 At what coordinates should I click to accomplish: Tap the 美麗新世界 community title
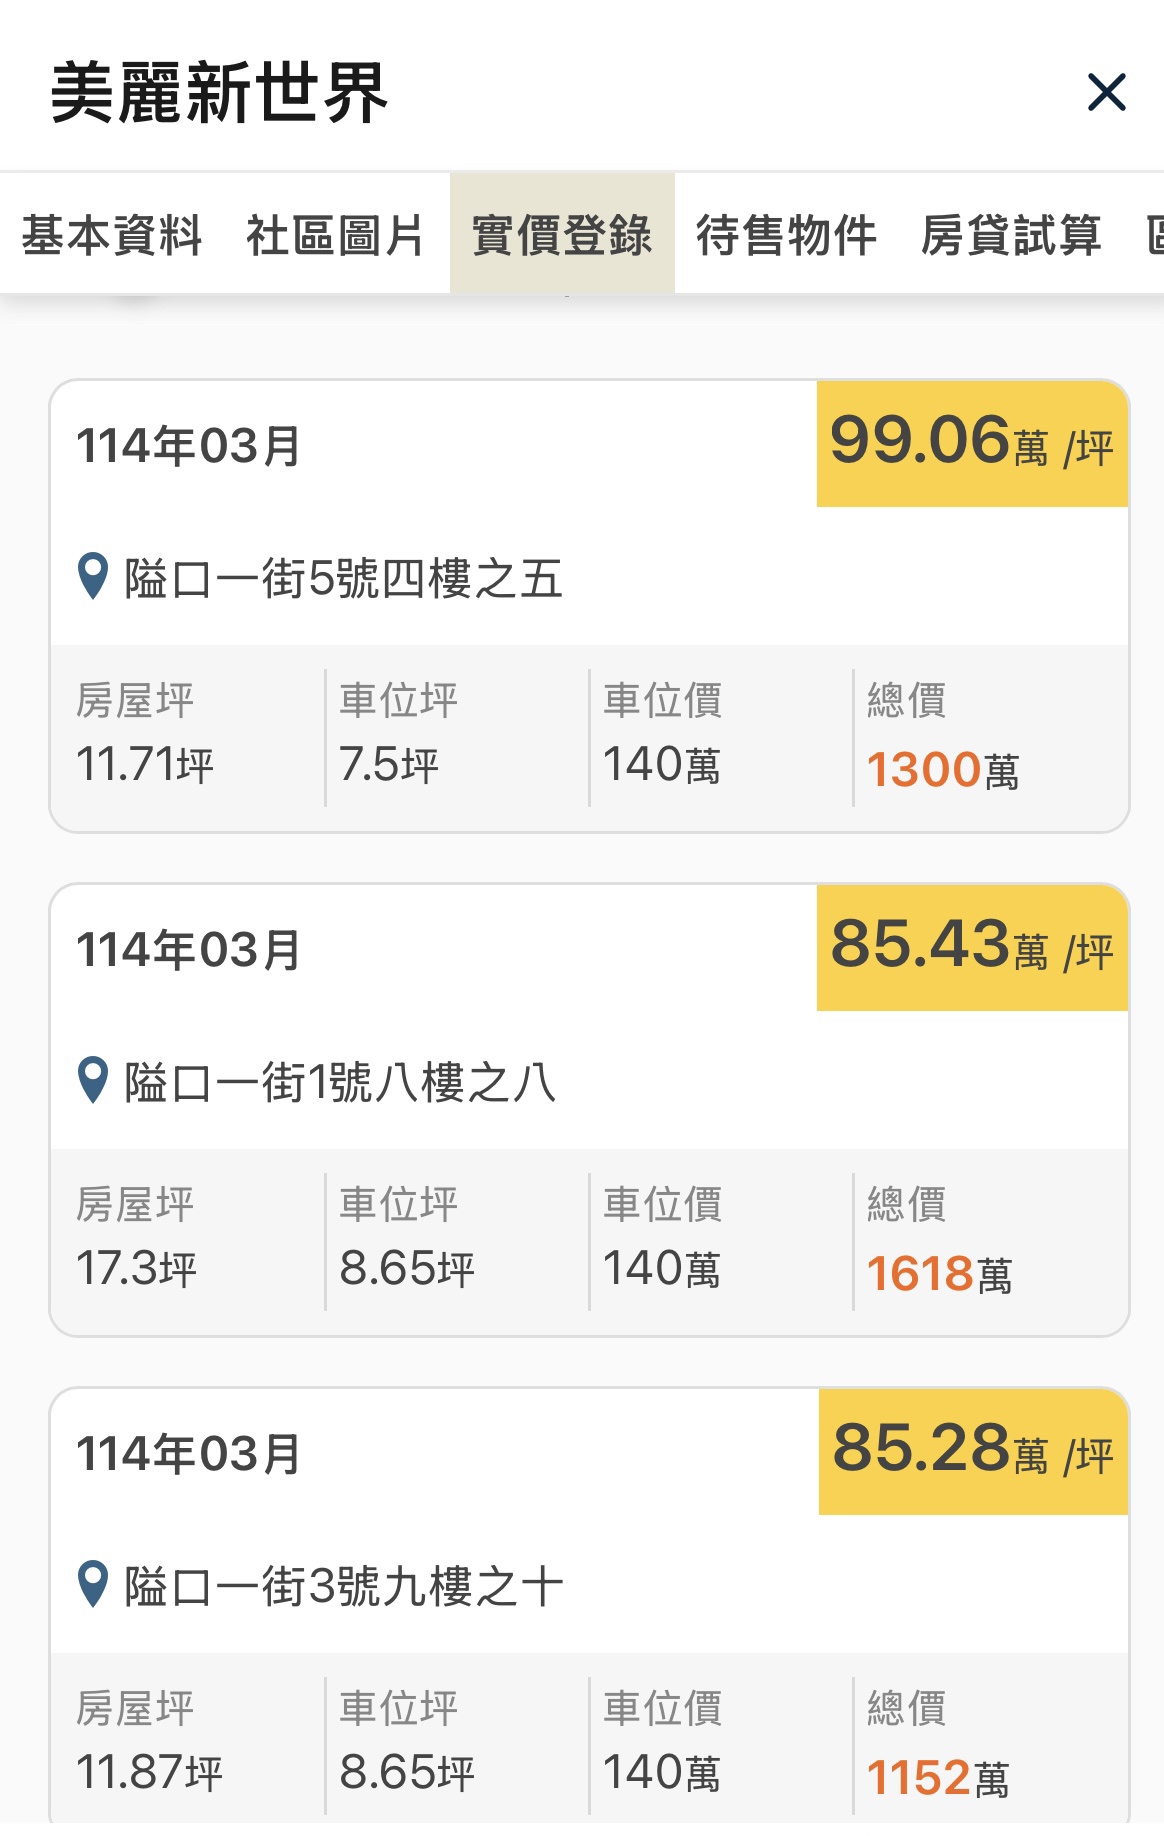point(219,93)
